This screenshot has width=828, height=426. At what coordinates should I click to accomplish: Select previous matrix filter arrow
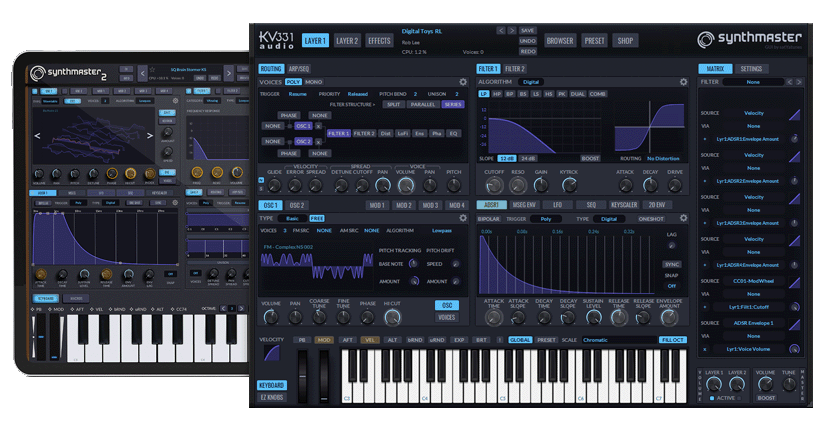(x=790, y=82)
